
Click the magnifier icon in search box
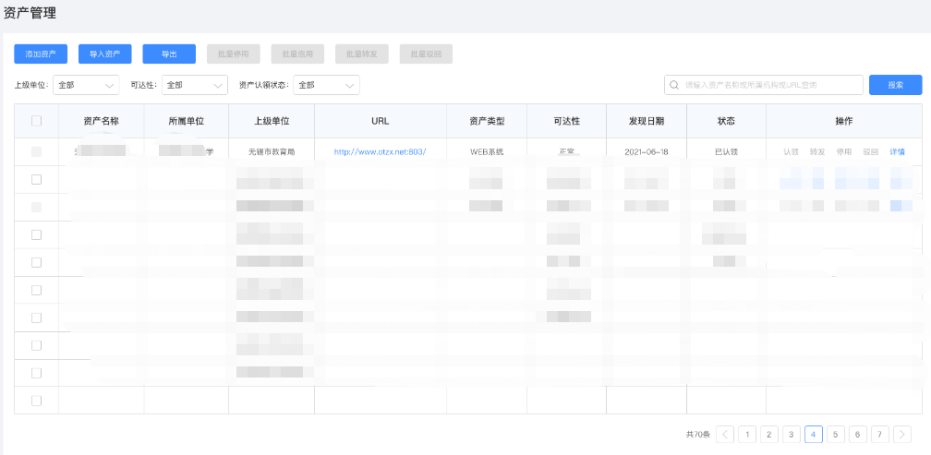pyautogui.click(x=675, y=85)
